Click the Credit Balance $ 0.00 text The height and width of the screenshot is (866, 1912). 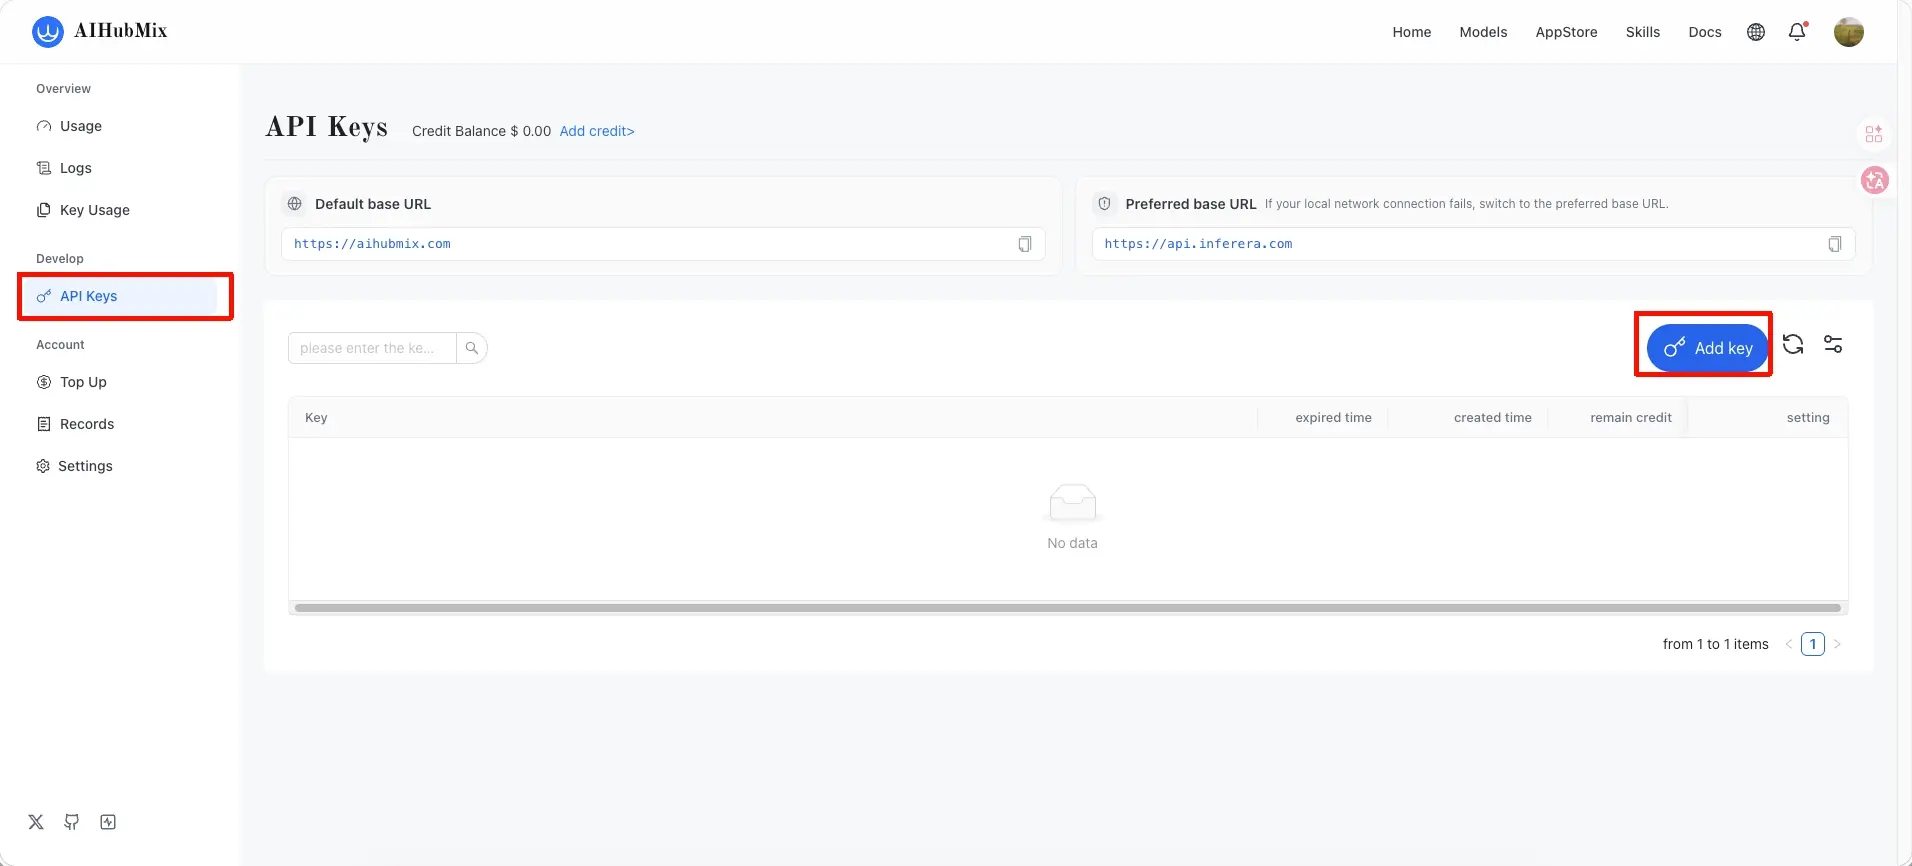(x=481, y=131)
